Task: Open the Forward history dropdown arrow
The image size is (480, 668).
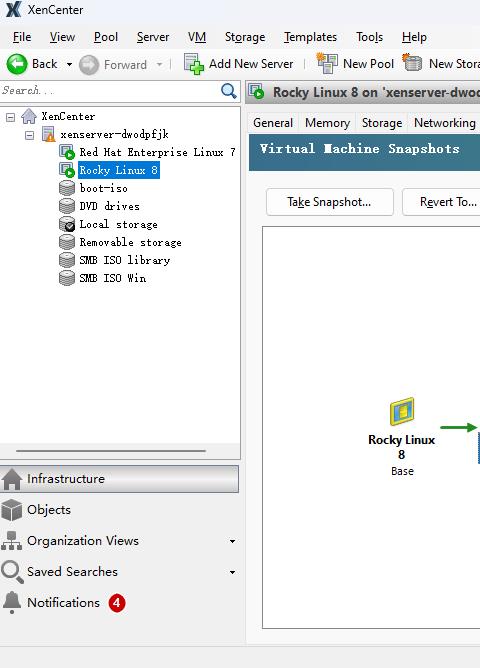Action: coord(159,65)
